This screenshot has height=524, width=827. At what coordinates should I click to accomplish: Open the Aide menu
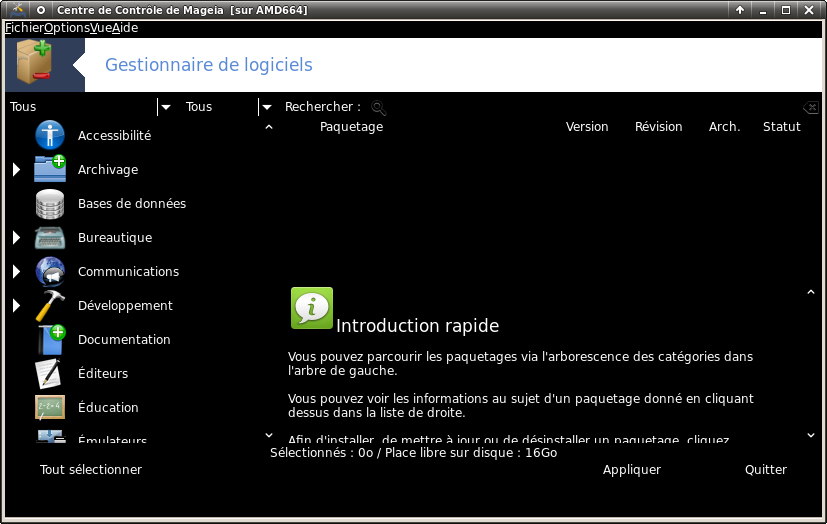[x=125, y=28]
